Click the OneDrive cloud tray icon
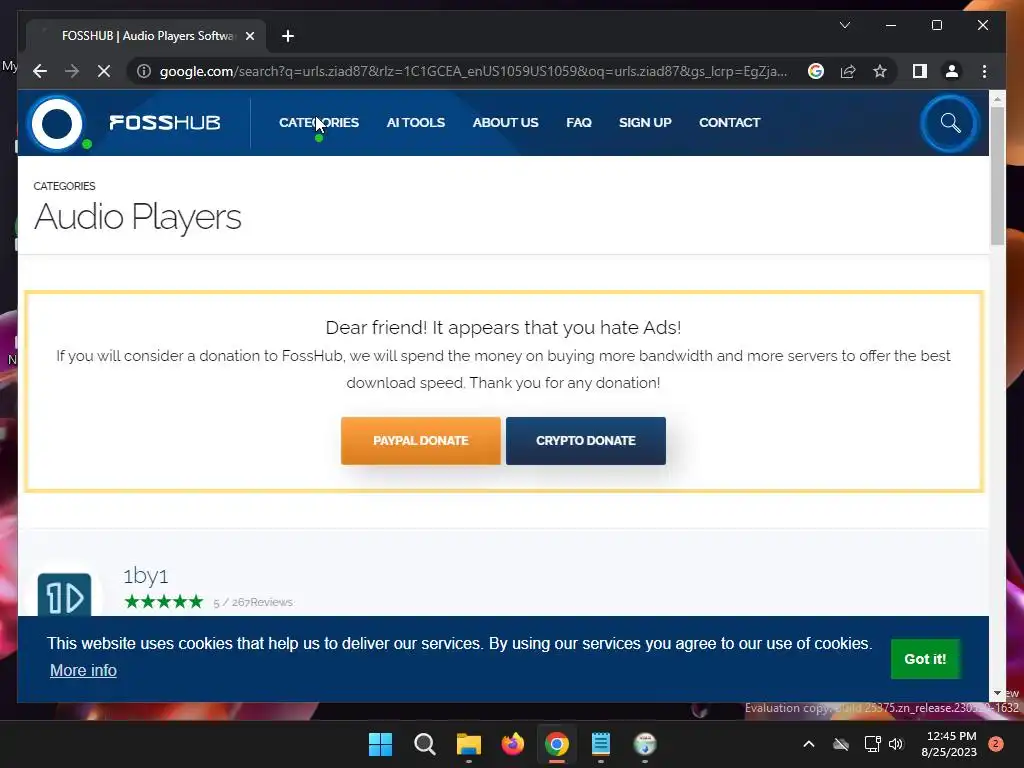 [x=840, y=744]
